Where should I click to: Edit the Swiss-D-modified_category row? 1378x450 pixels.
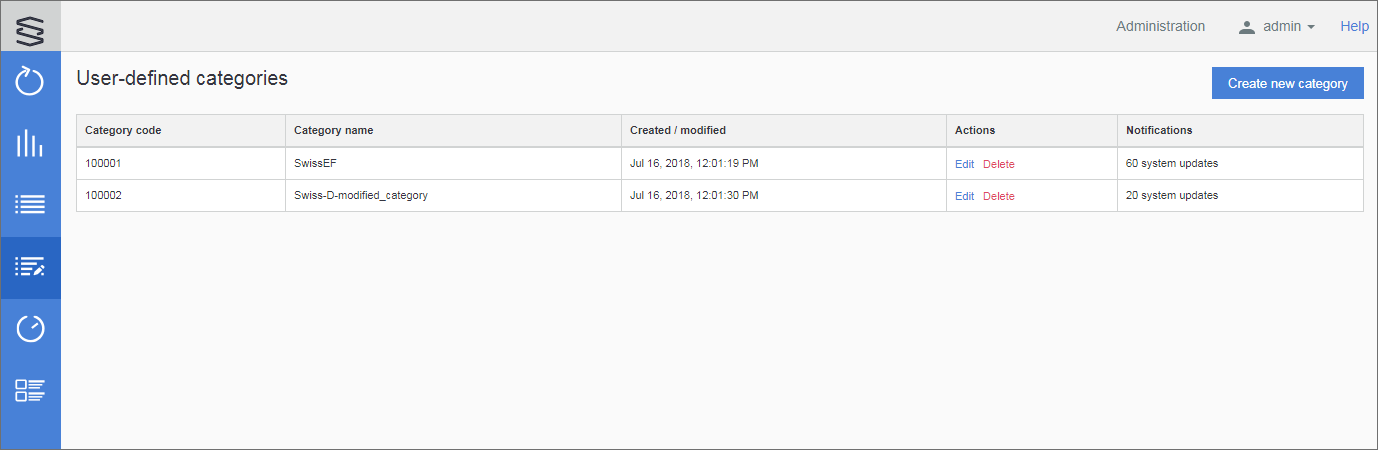coord(964,196)
